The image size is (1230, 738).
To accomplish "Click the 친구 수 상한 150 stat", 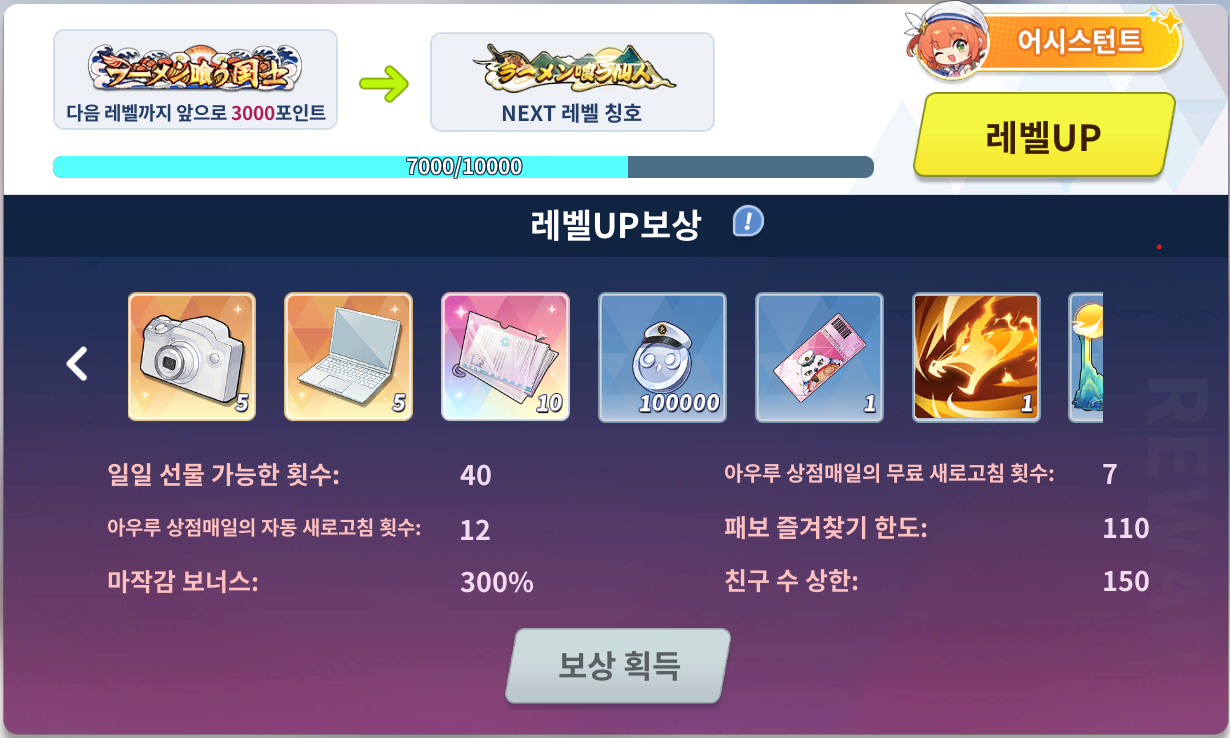I will [x=937, y=581].
